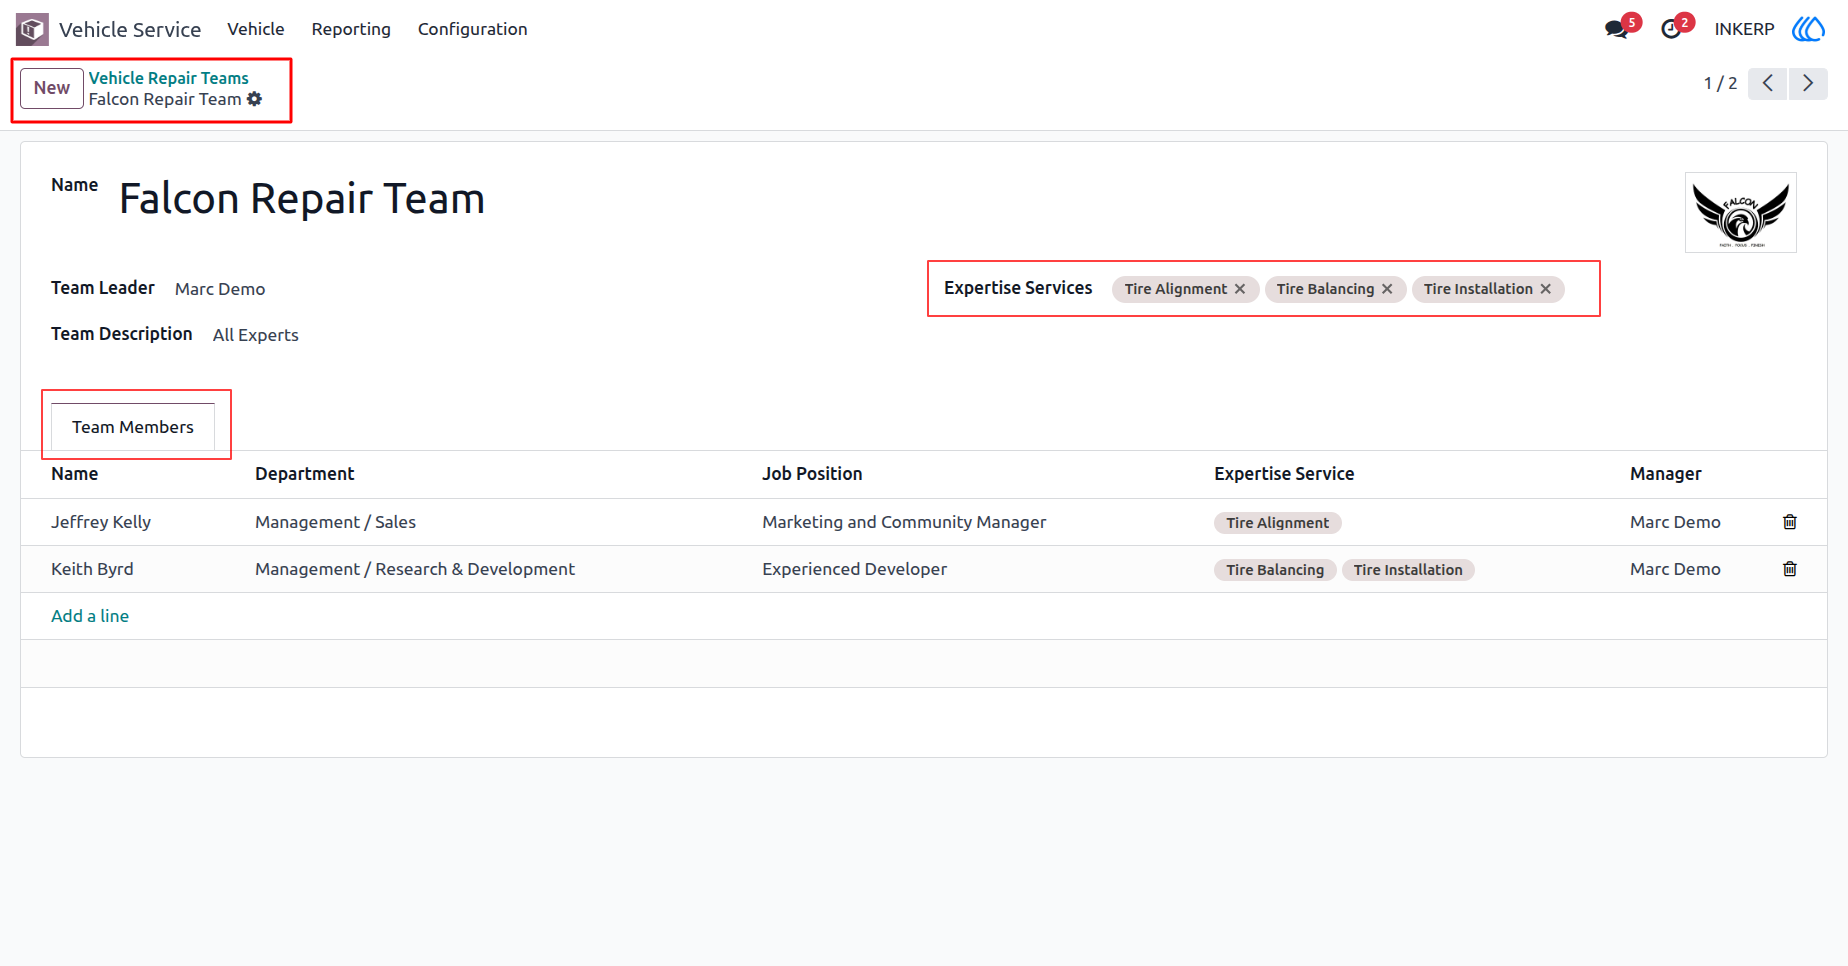Edit the Team Description All Experts field
The height and width of the screenshot is (966, 1848).
[x=256, y=335]
